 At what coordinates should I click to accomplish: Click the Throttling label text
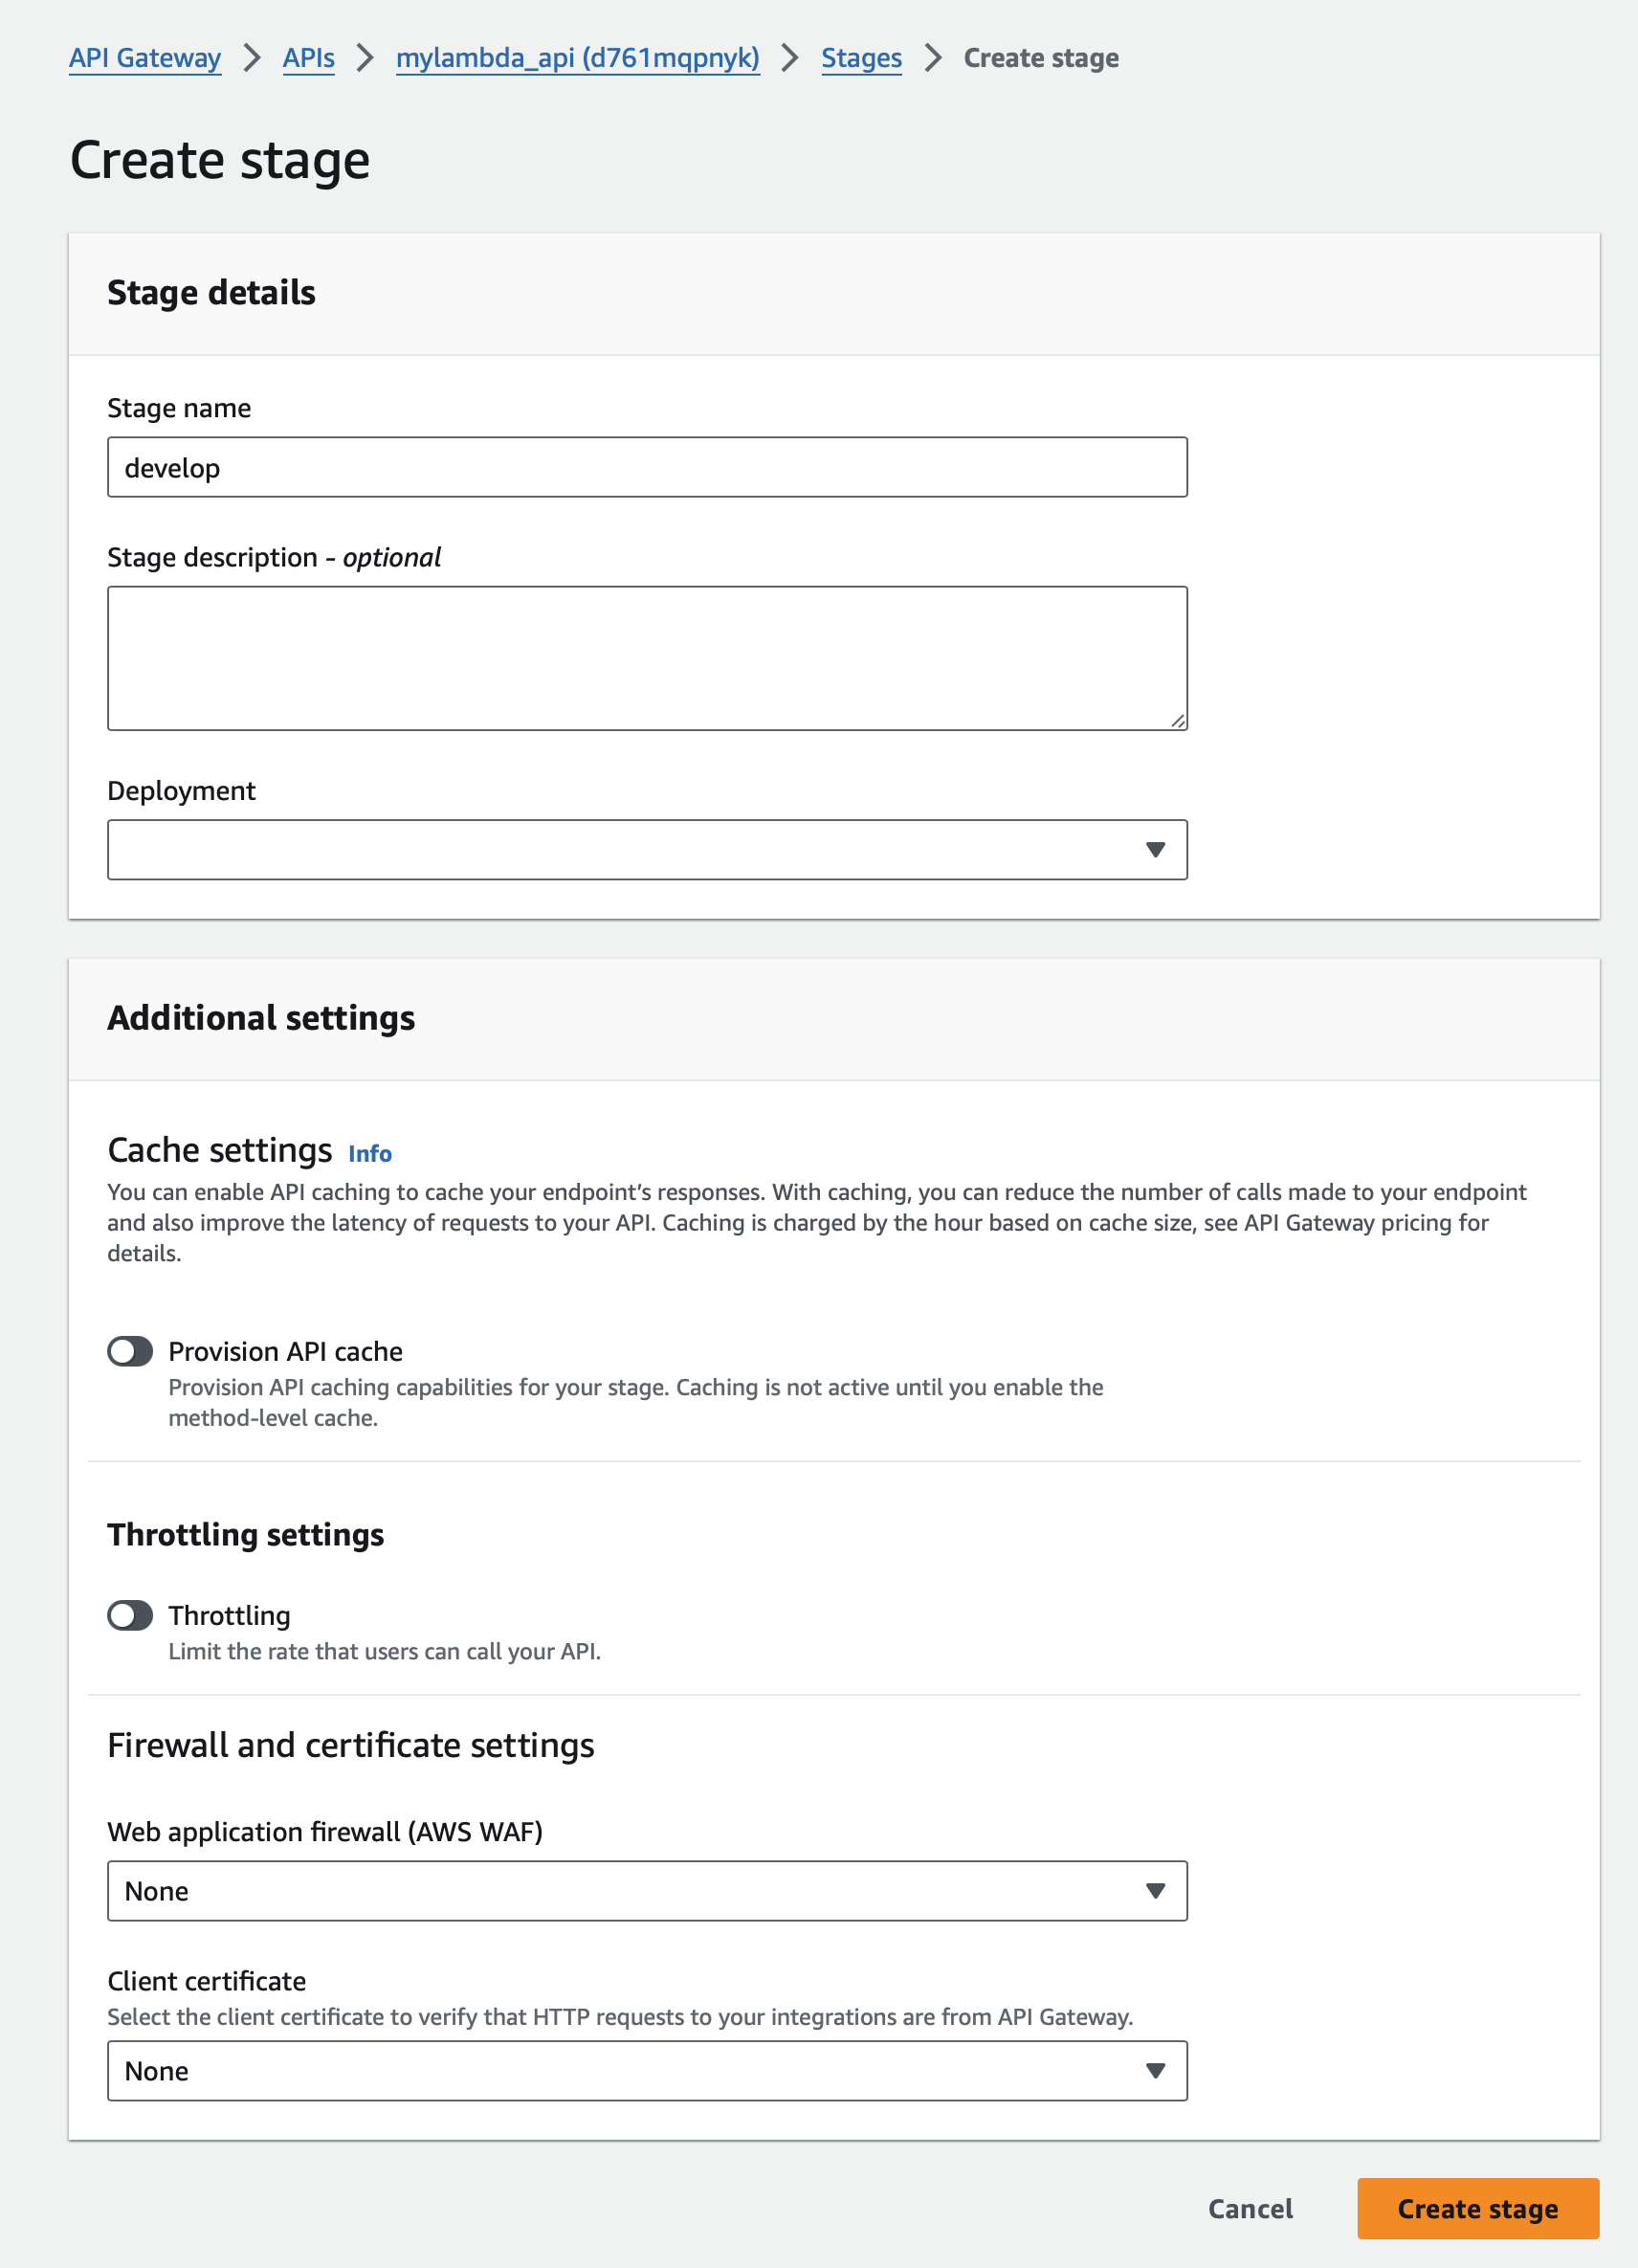pos(229,1615)
